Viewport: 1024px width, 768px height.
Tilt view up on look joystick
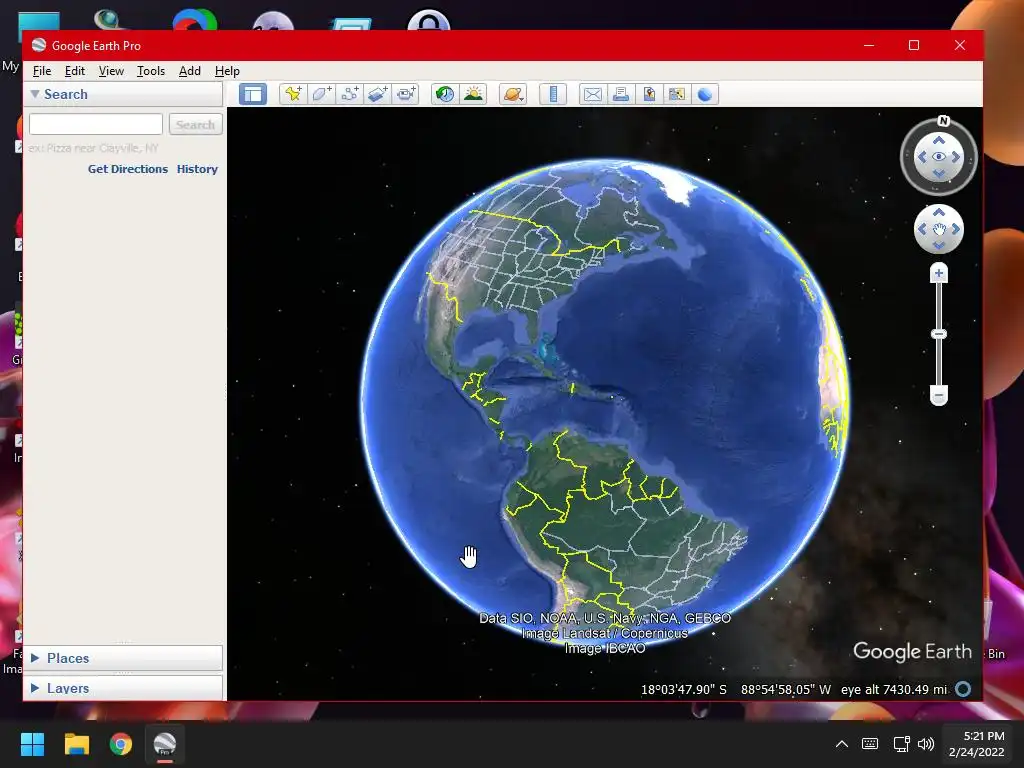pyautogui.click(x=938, y=140)
